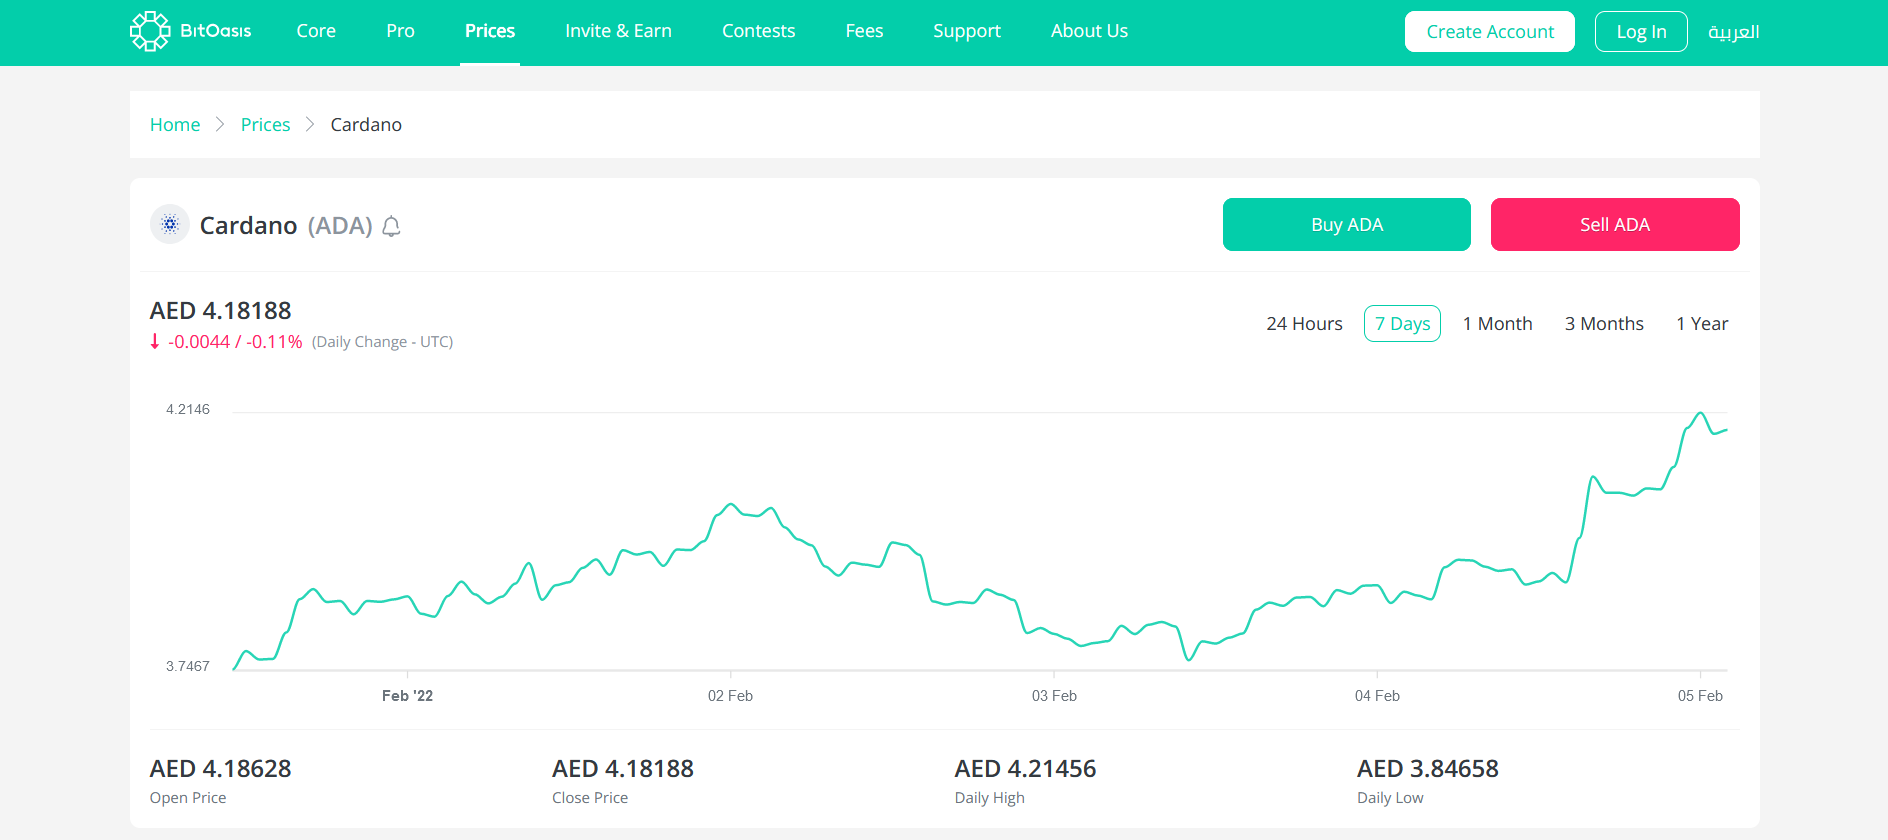Screen dimensions: 1888x840
Task: Open the Pro menu item
Action: [400, 31]
